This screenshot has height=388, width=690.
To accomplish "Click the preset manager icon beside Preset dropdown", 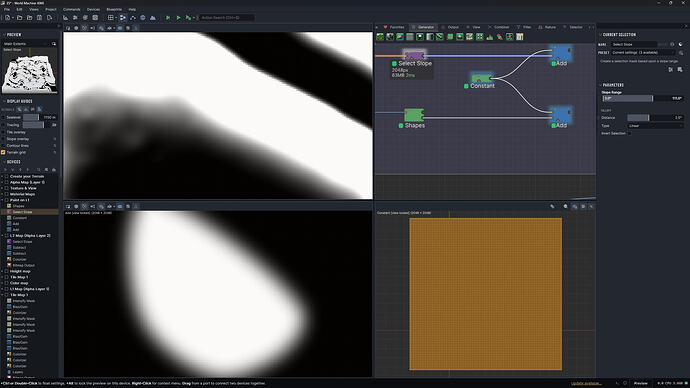I will 681,53.
